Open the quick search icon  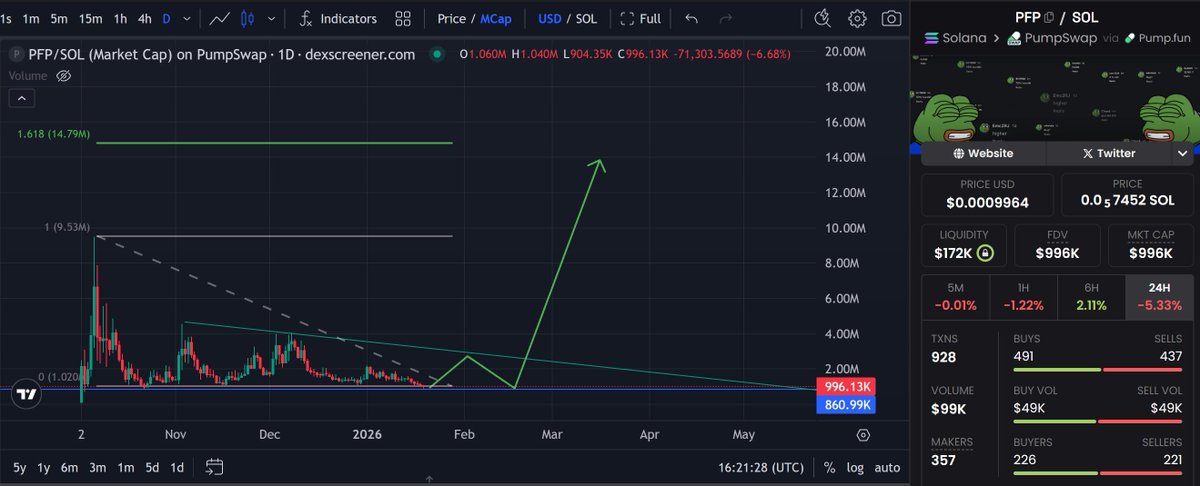point(822,18)
